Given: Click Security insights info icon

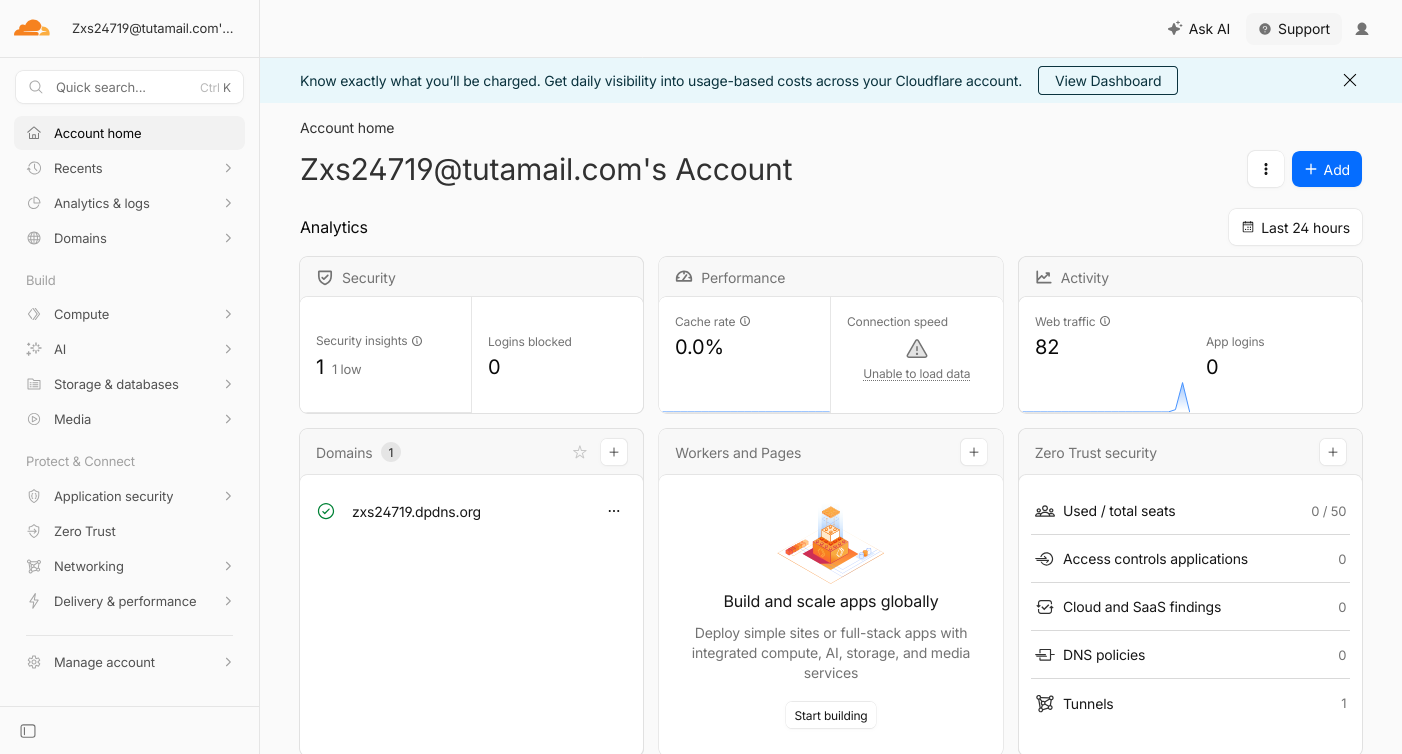Looking at the screenshot, I should pyautogui.click(x=417, y=341).
